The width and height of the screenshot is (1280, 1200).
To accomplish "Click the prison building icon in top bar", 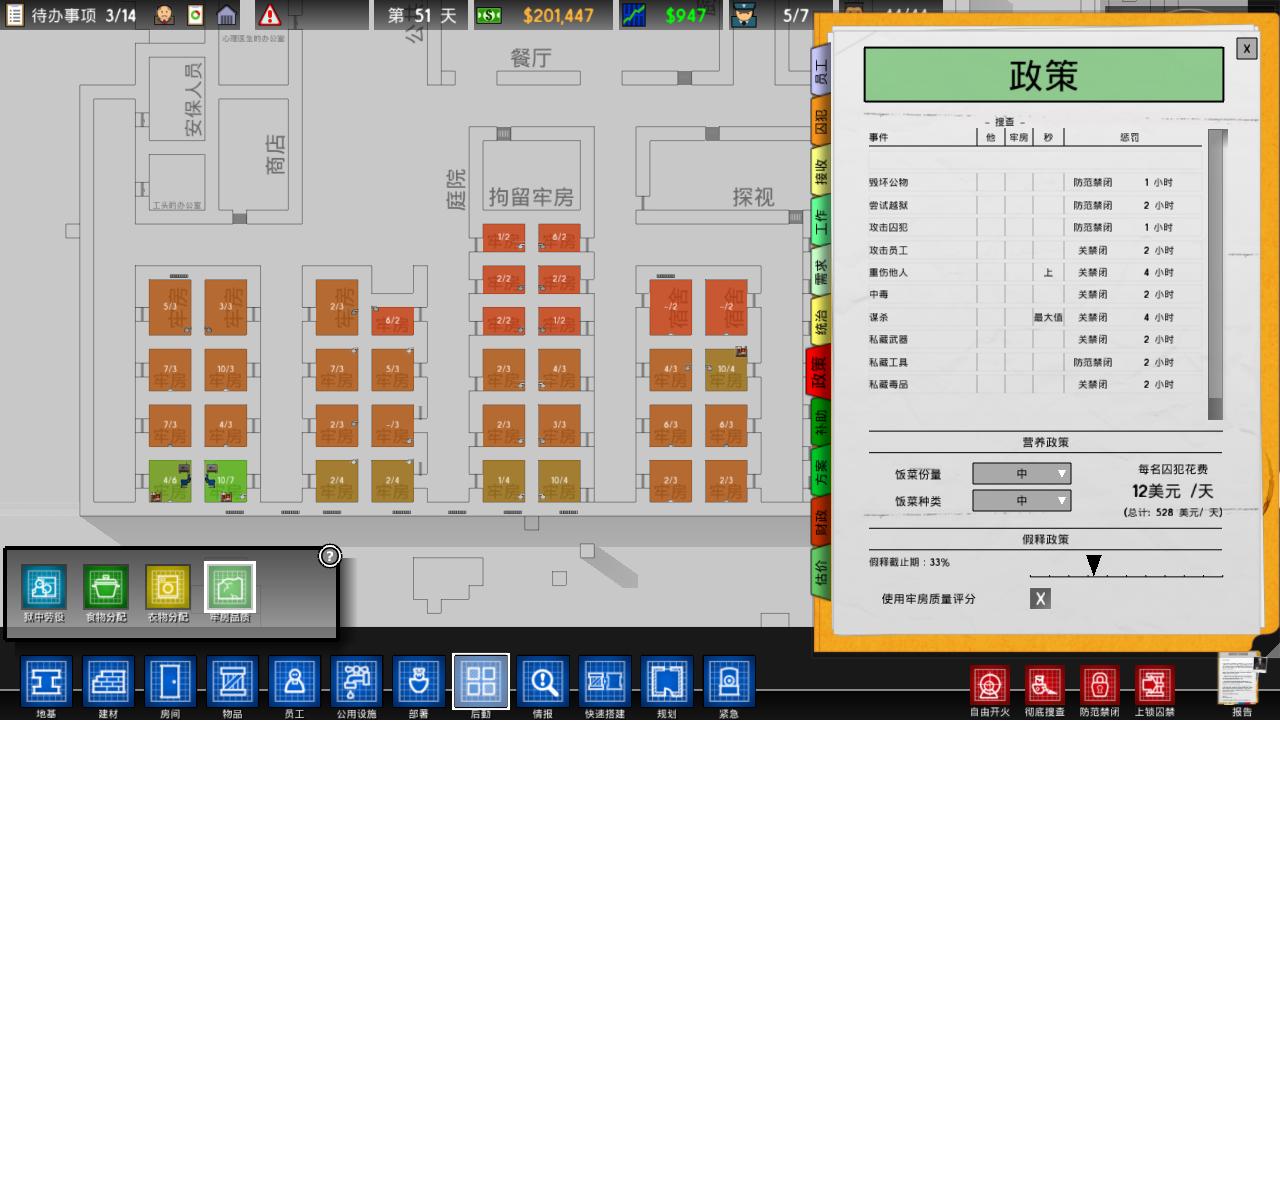I will coord(227,15).
